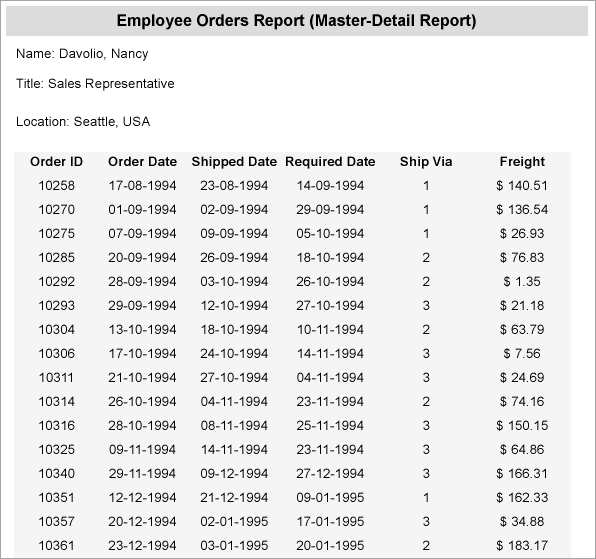Click freight value $ 166.31
The image size is (596, 559).
click(x=522, y=473)
